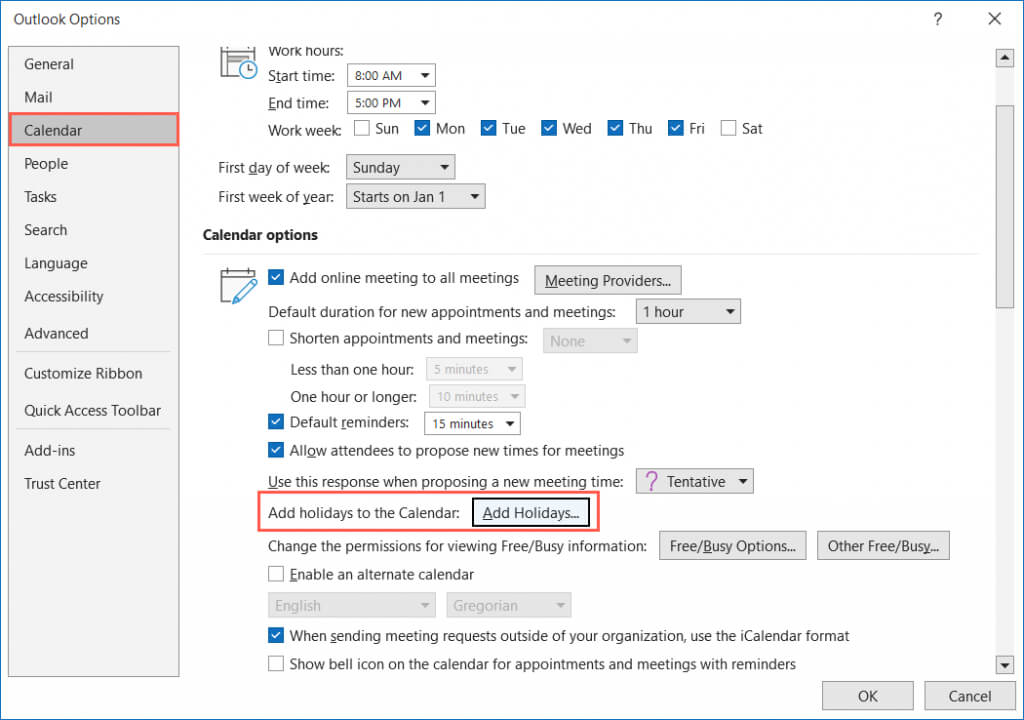Open the End time dropdown
The image size is (1024, 720).
[391, 103]
